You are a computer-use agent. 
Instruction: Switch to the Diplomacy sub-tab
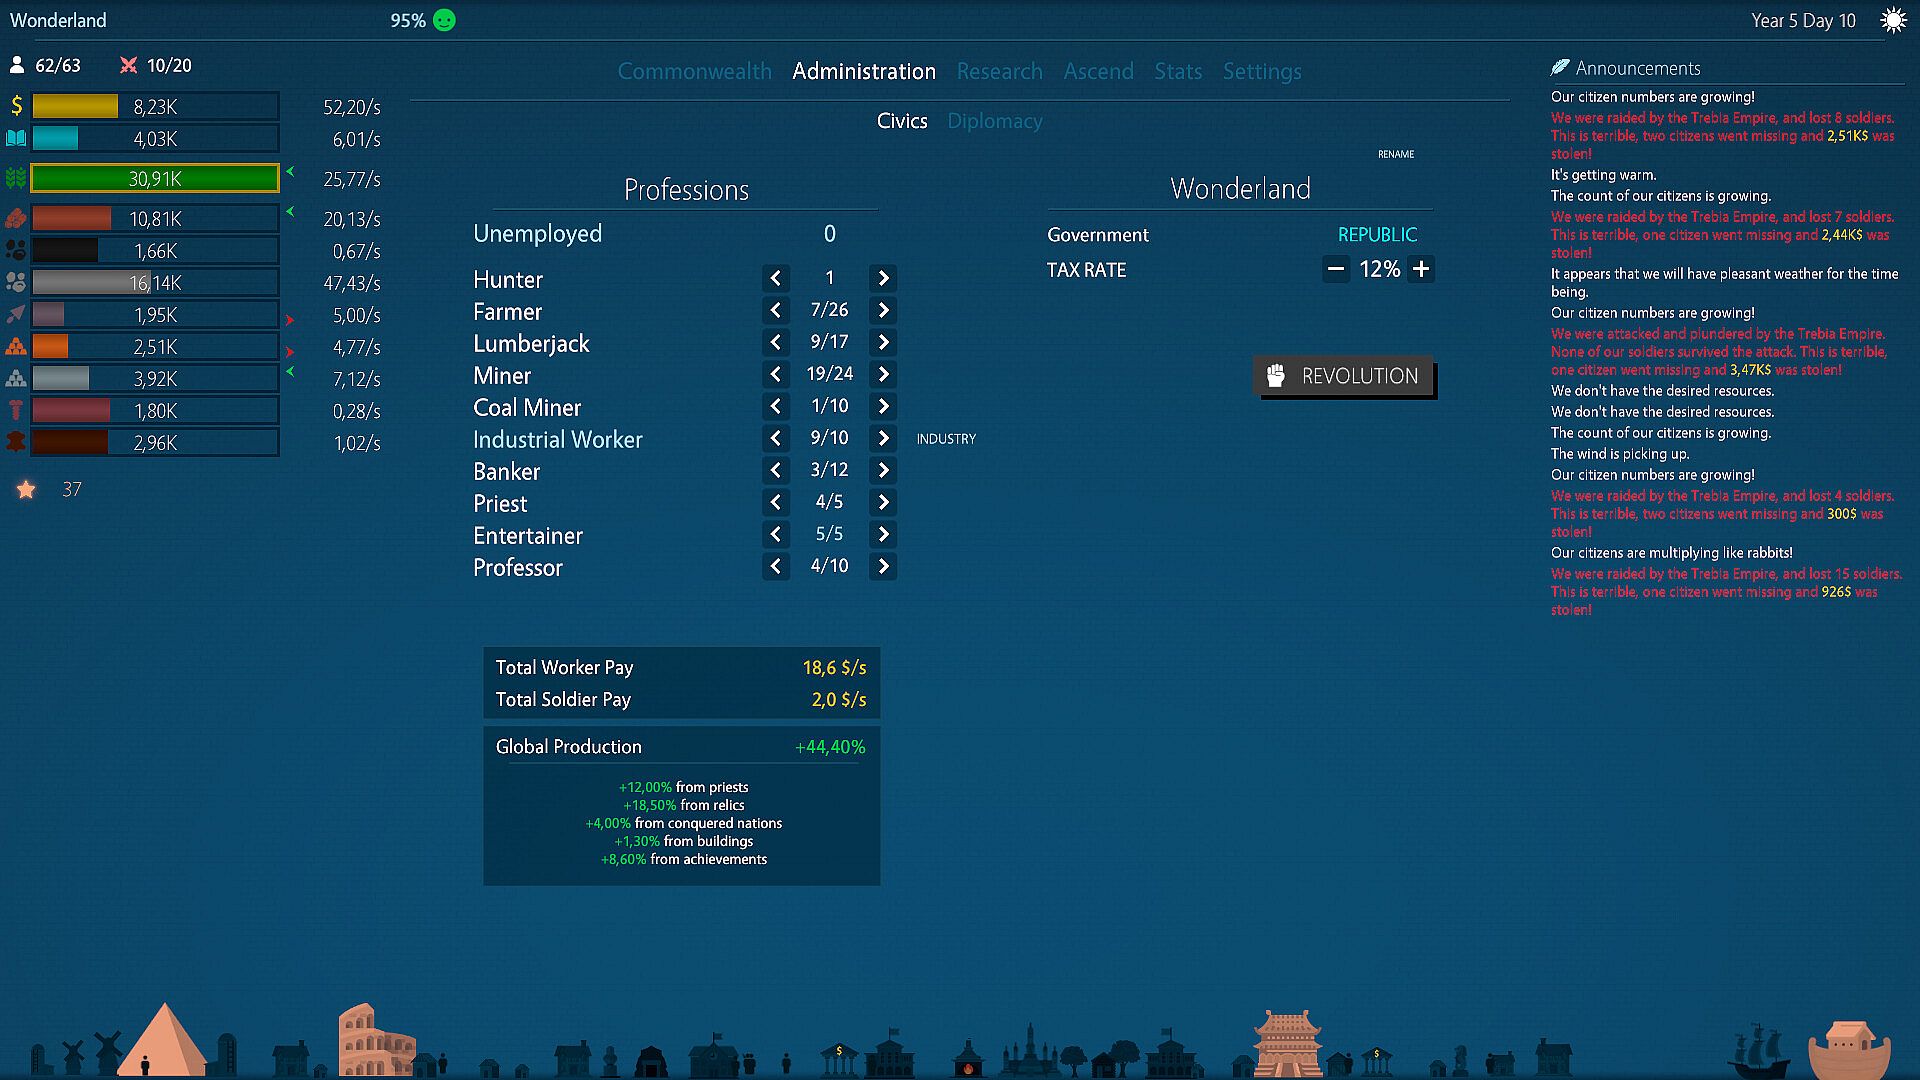(994, 121)
